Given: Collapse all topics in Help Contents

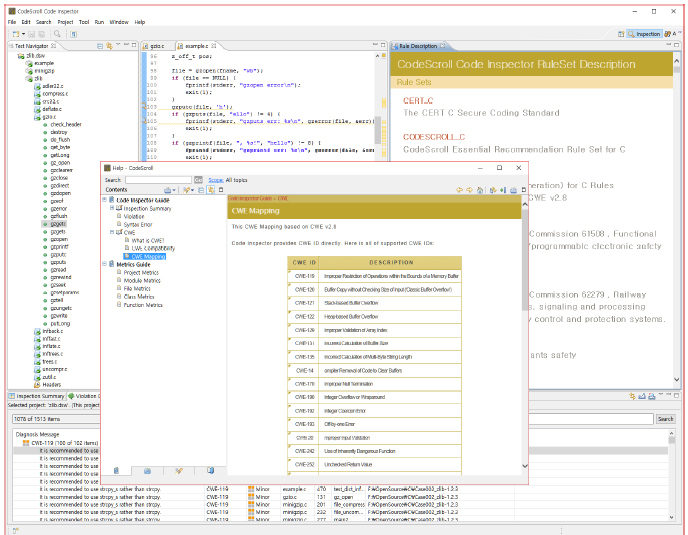Looking at the screenshot, I should (x=201, y=190).
